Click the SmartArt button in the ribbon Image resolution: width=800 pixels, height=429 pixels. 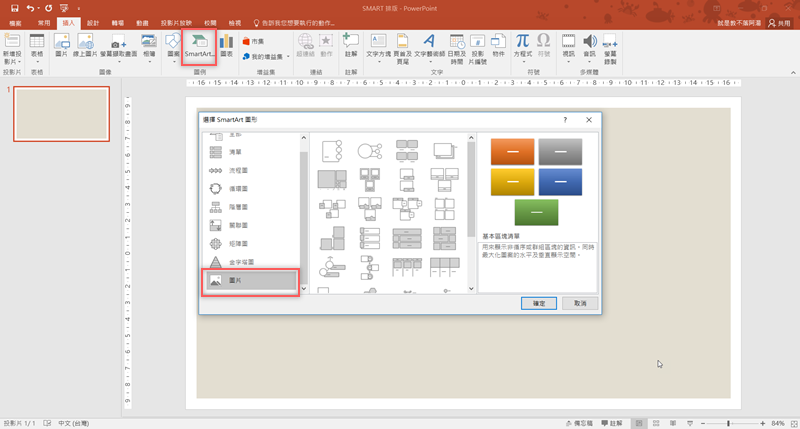pyautogui.click(x=198, y=47)
